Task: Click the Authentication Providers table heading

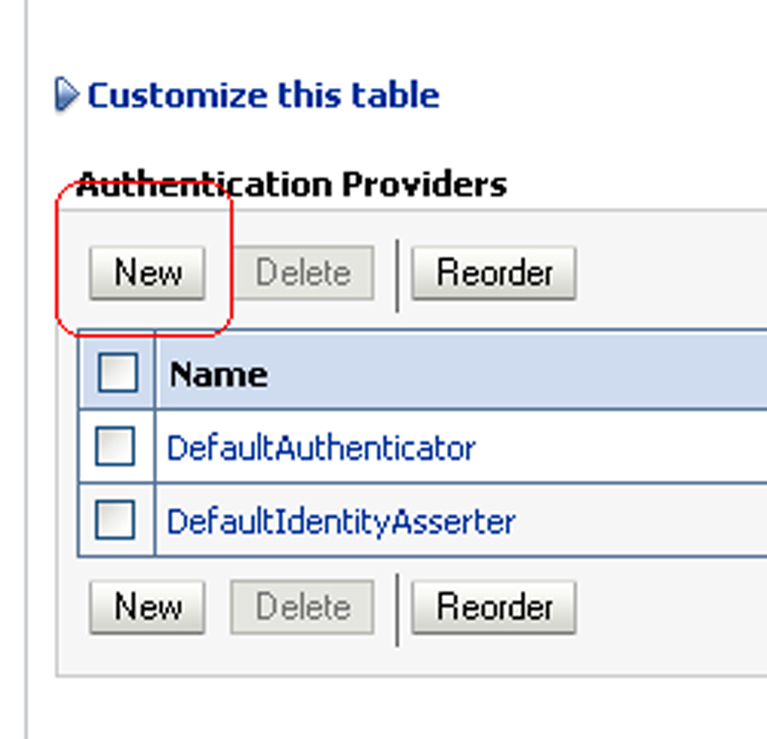Action: 292,184
